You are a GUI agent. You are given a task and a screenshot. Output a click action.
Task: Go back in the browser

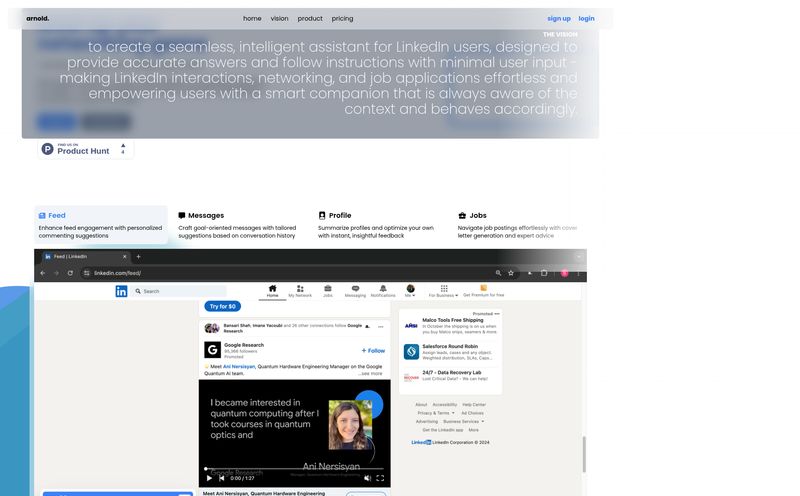[x=43, y=273]
